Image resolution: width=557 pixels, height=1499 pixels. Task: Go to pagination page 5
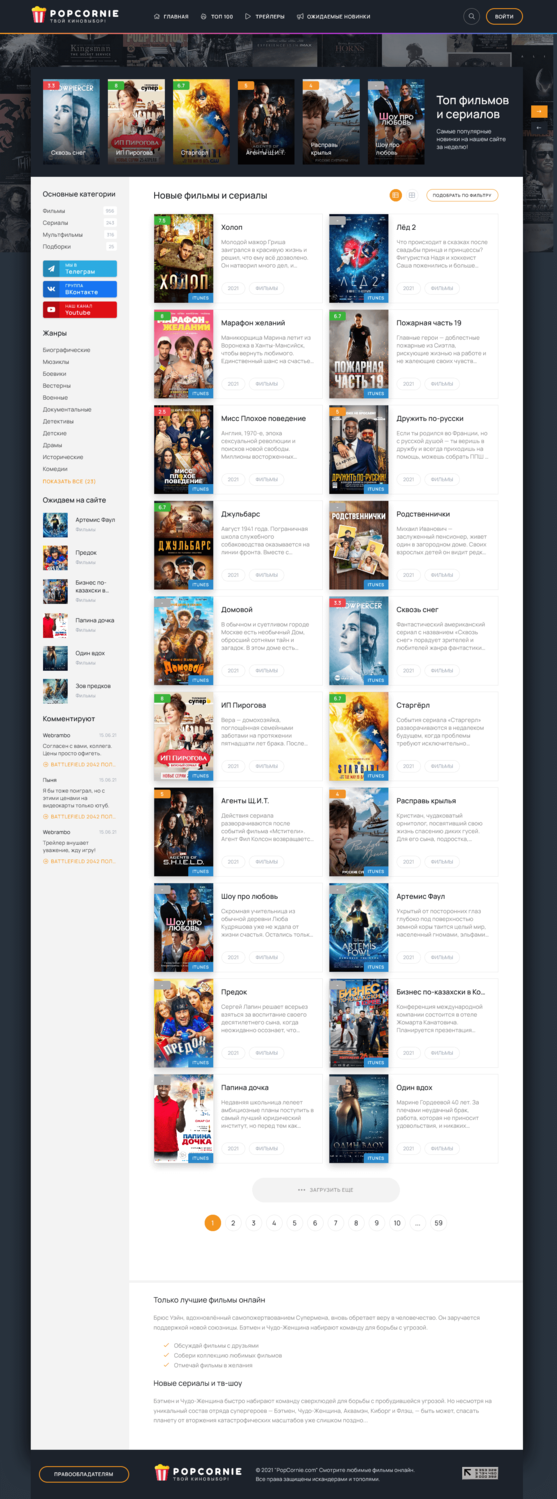[294, 1223]
